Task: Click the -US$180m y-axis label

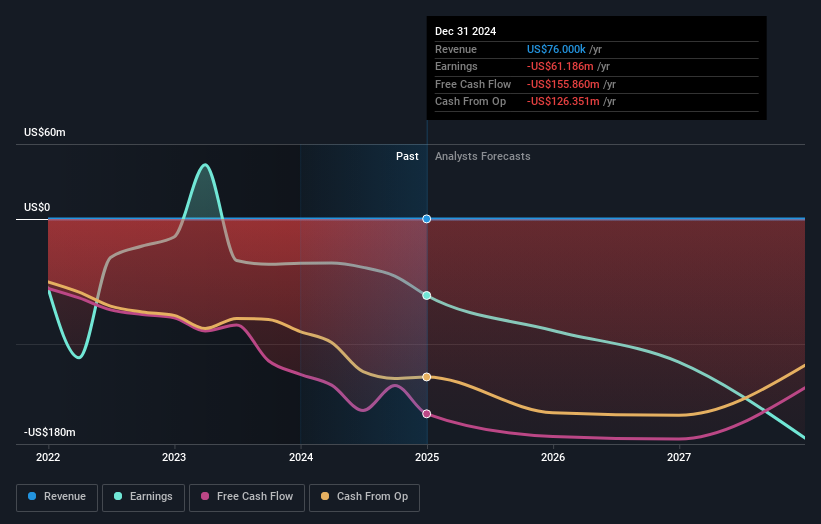Action: (49, 432)
